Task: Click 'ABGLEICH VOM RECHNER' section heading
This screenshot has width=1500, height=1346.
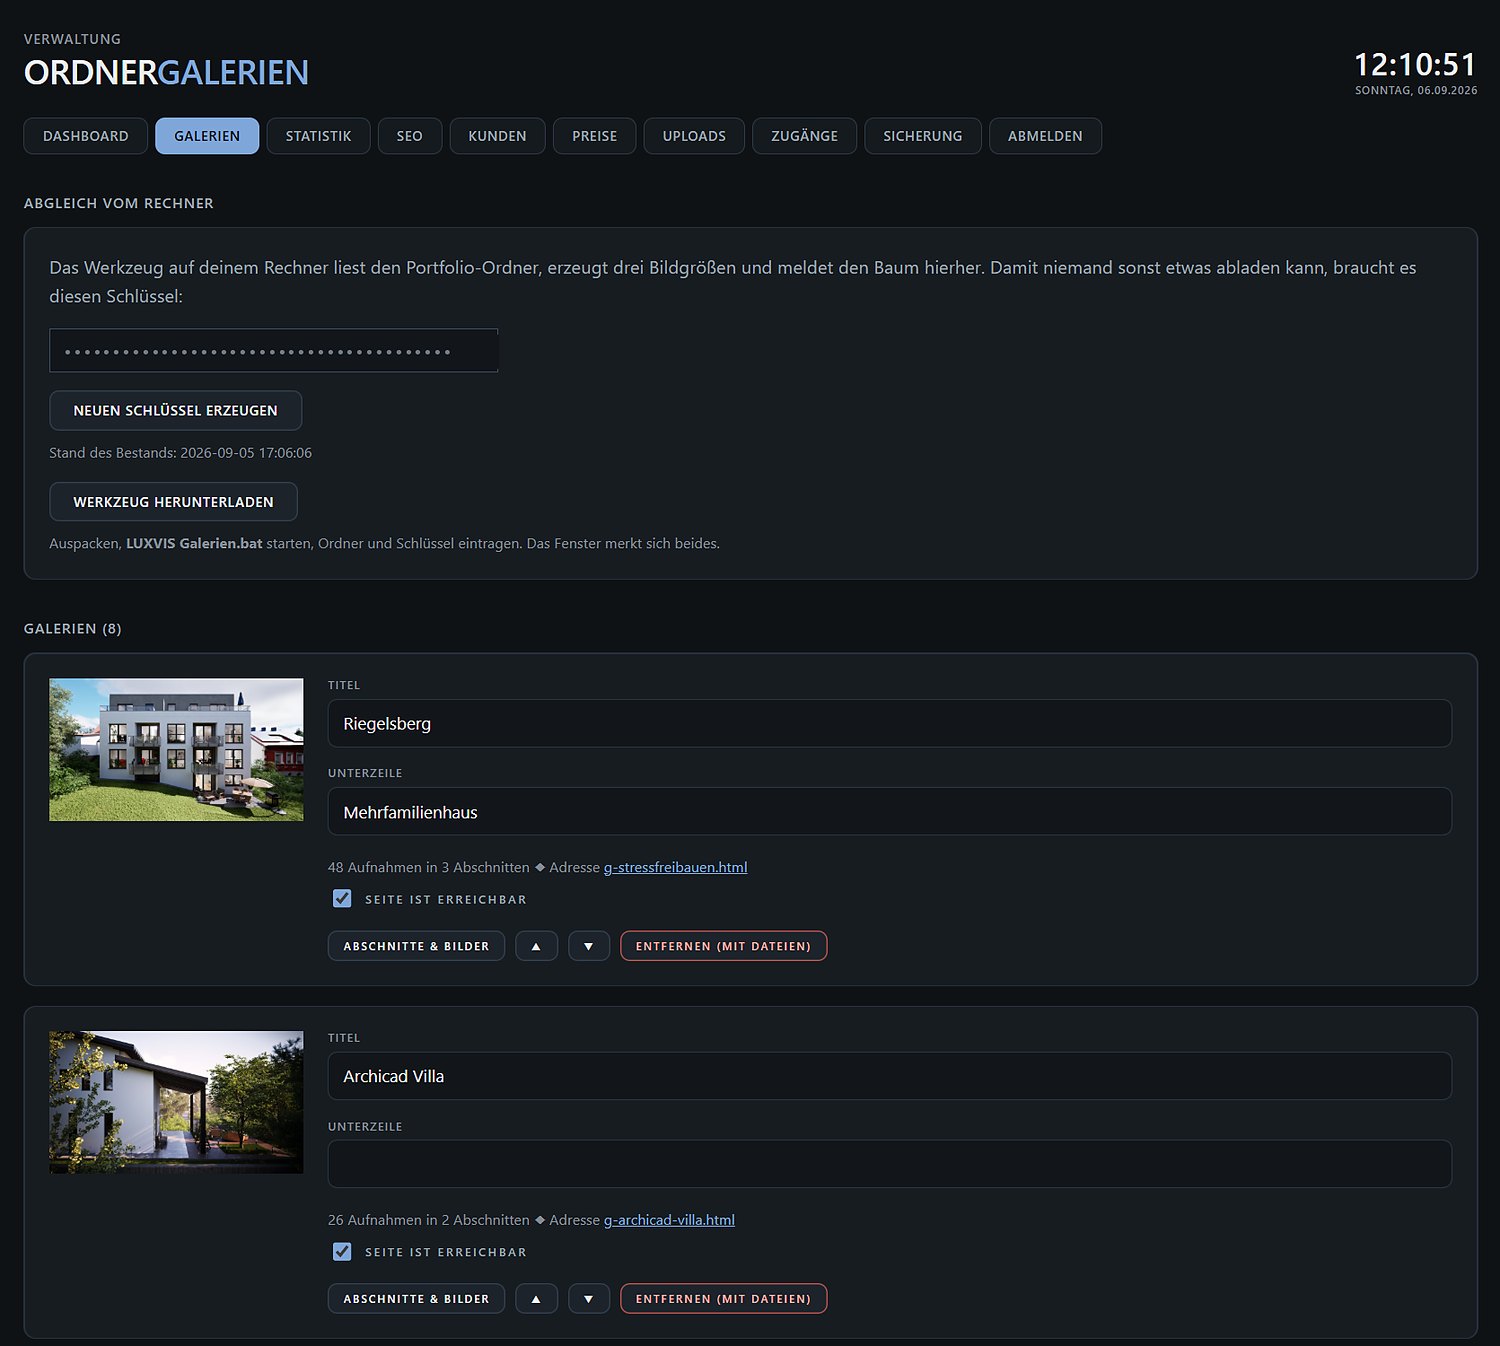Action: point(119,203)
